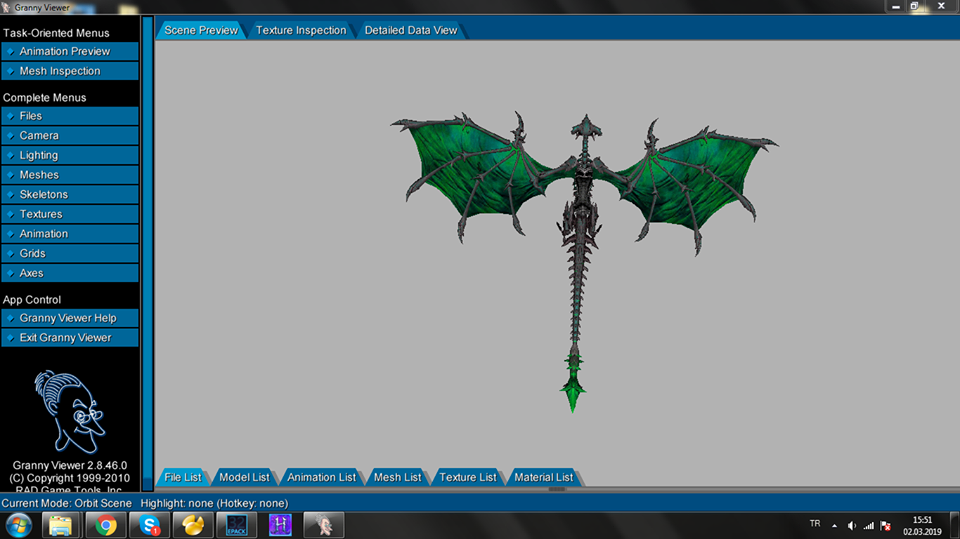
Task: Open the Grids menu
Action: tap(70, 253)
